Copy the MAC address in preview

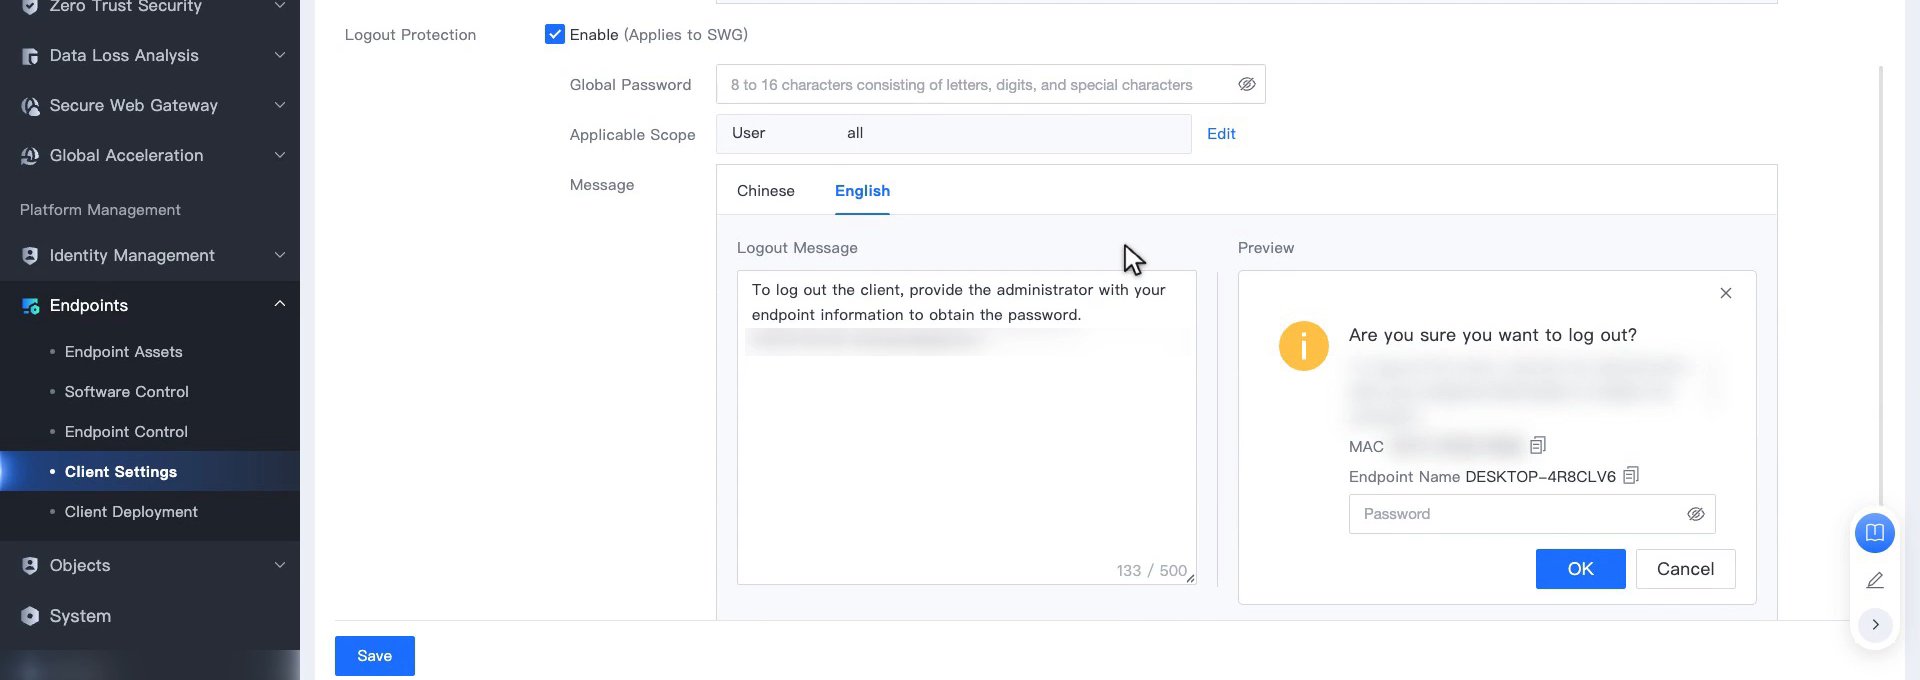click(1538, 445)
